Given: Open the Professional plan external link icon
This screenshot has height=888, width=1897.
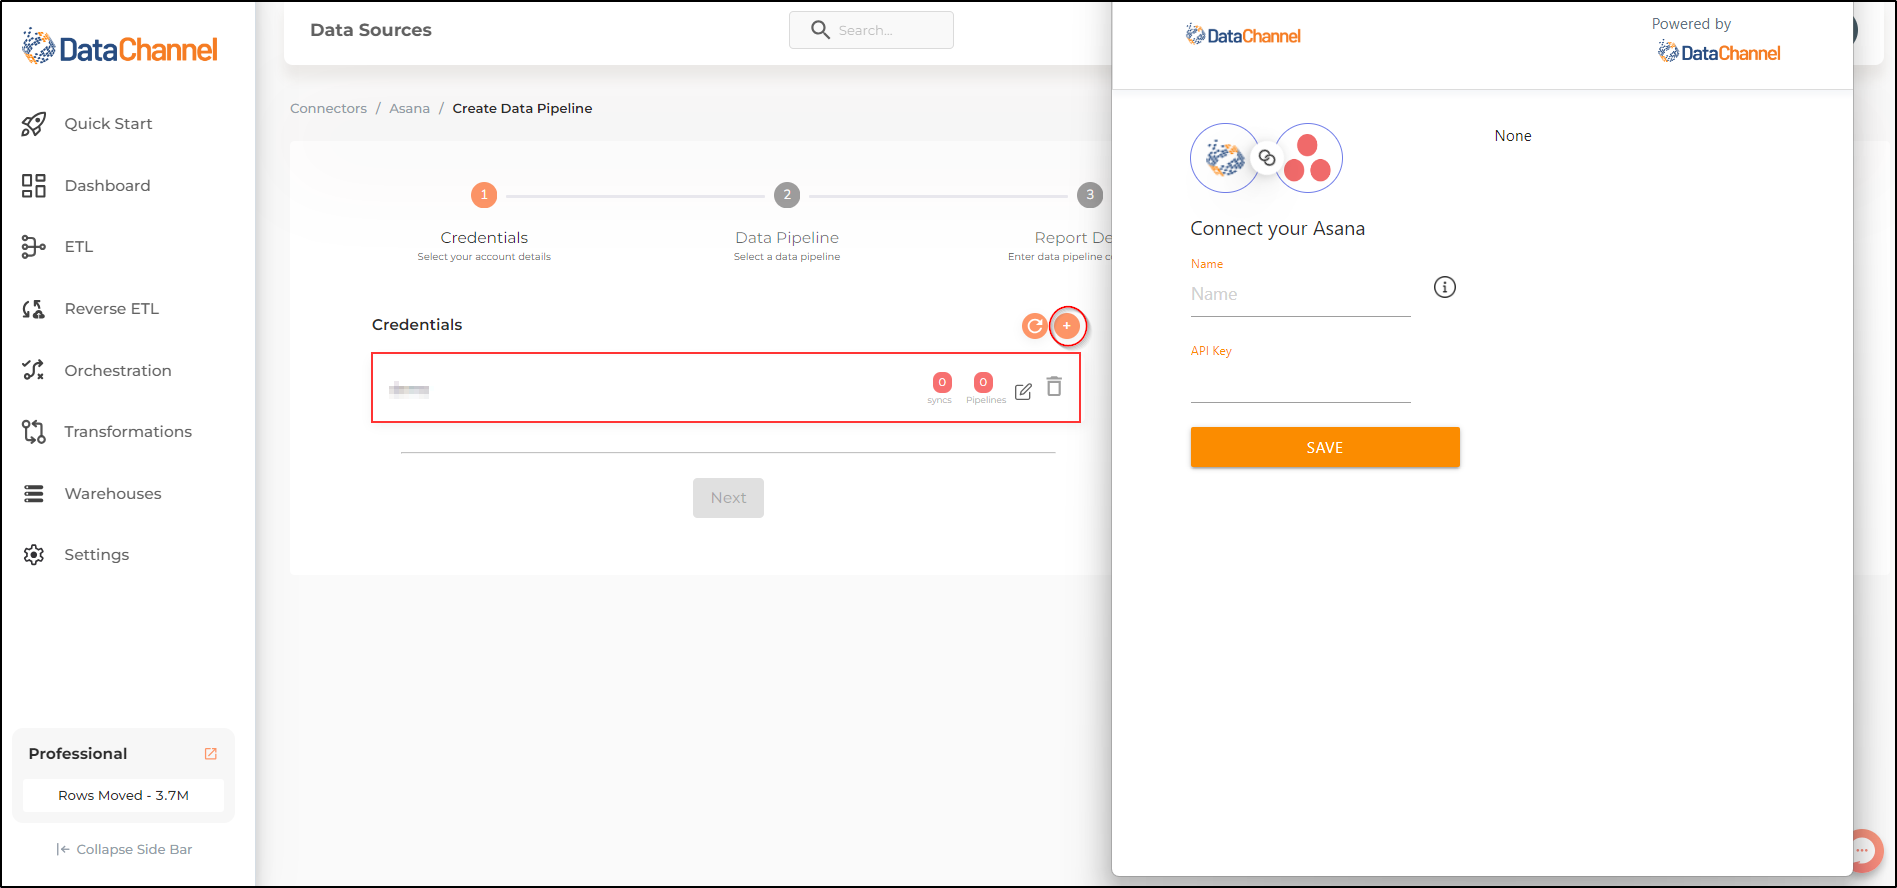Looking at the screenshot, I should [211, 754].
